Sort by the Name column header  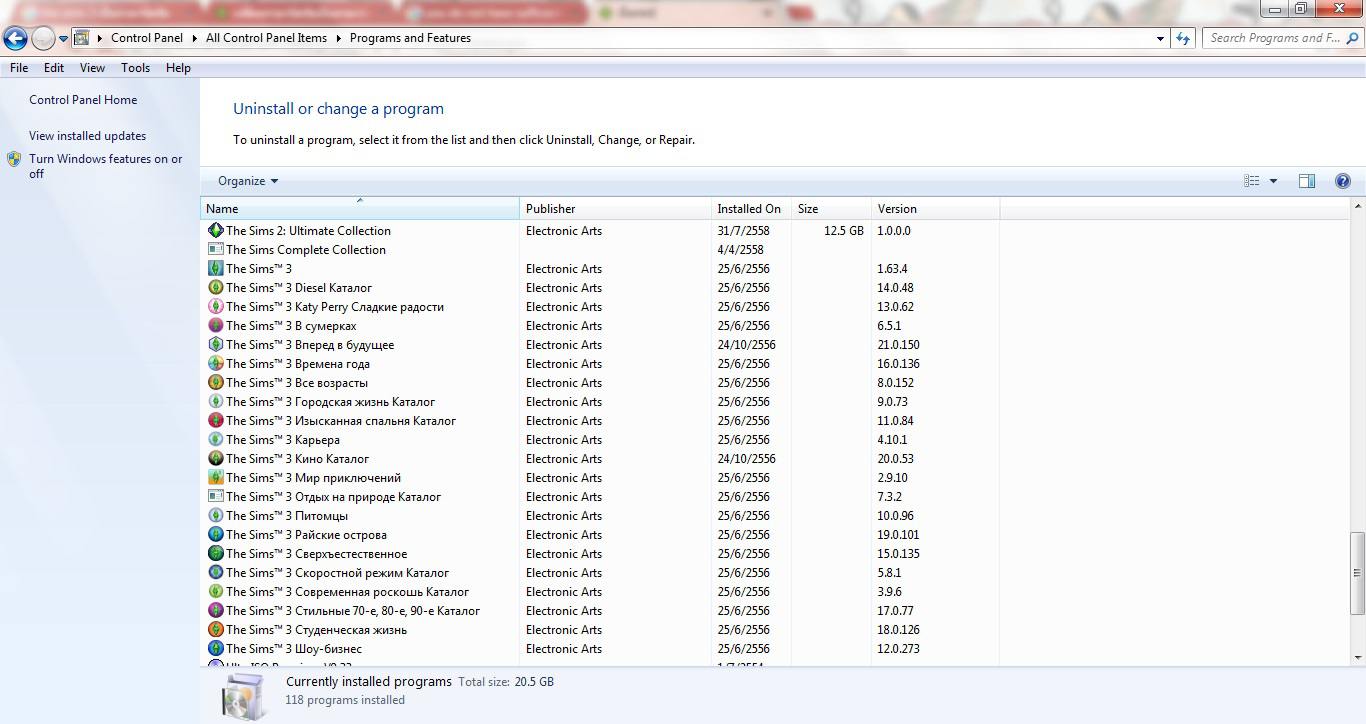tap(360, 209)
